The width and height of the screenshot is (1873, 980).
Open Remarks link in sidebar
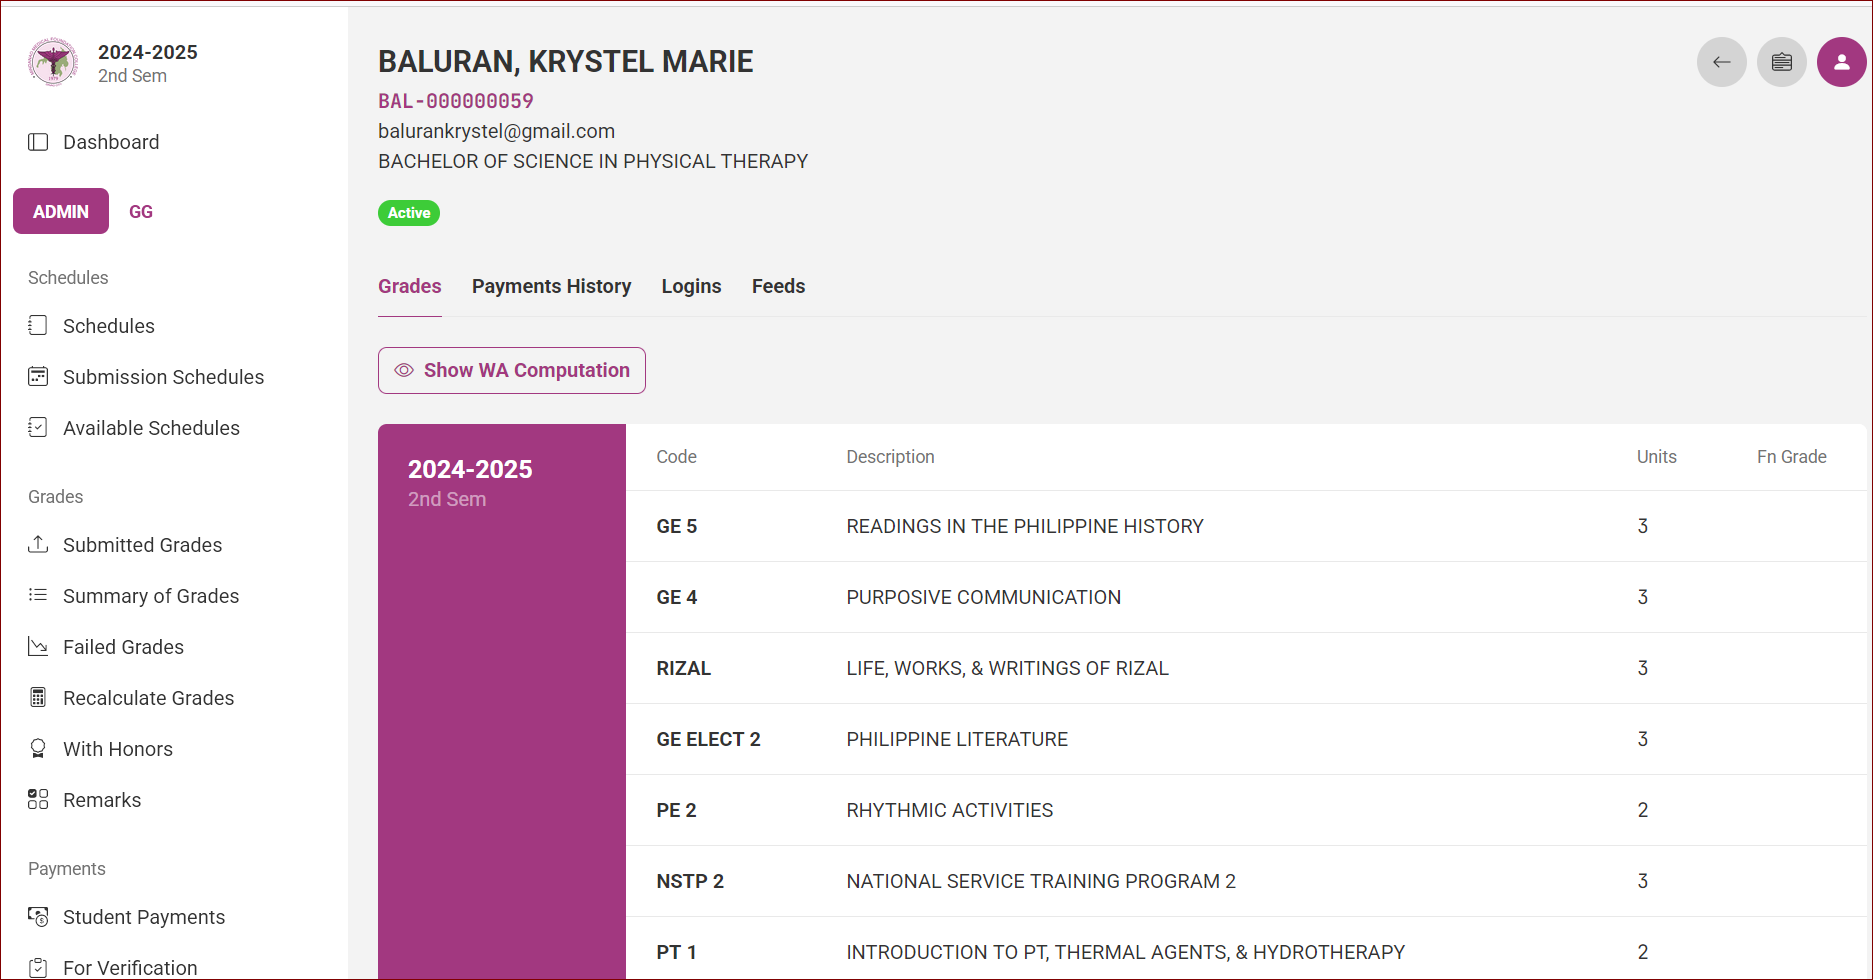tap(102, 800)
